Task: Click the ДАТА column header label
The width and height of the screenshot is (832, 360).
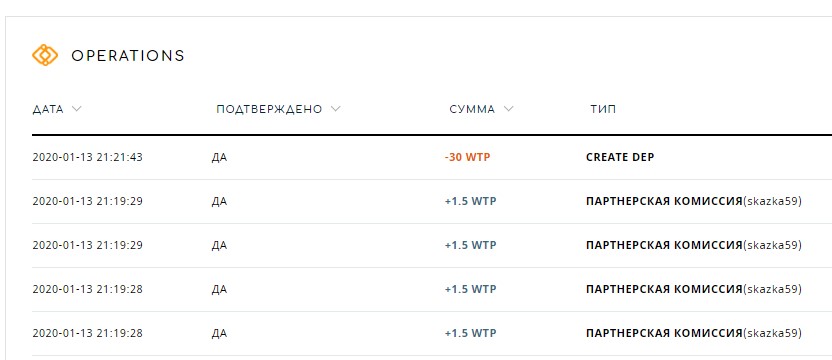Action: pos(48,109)
